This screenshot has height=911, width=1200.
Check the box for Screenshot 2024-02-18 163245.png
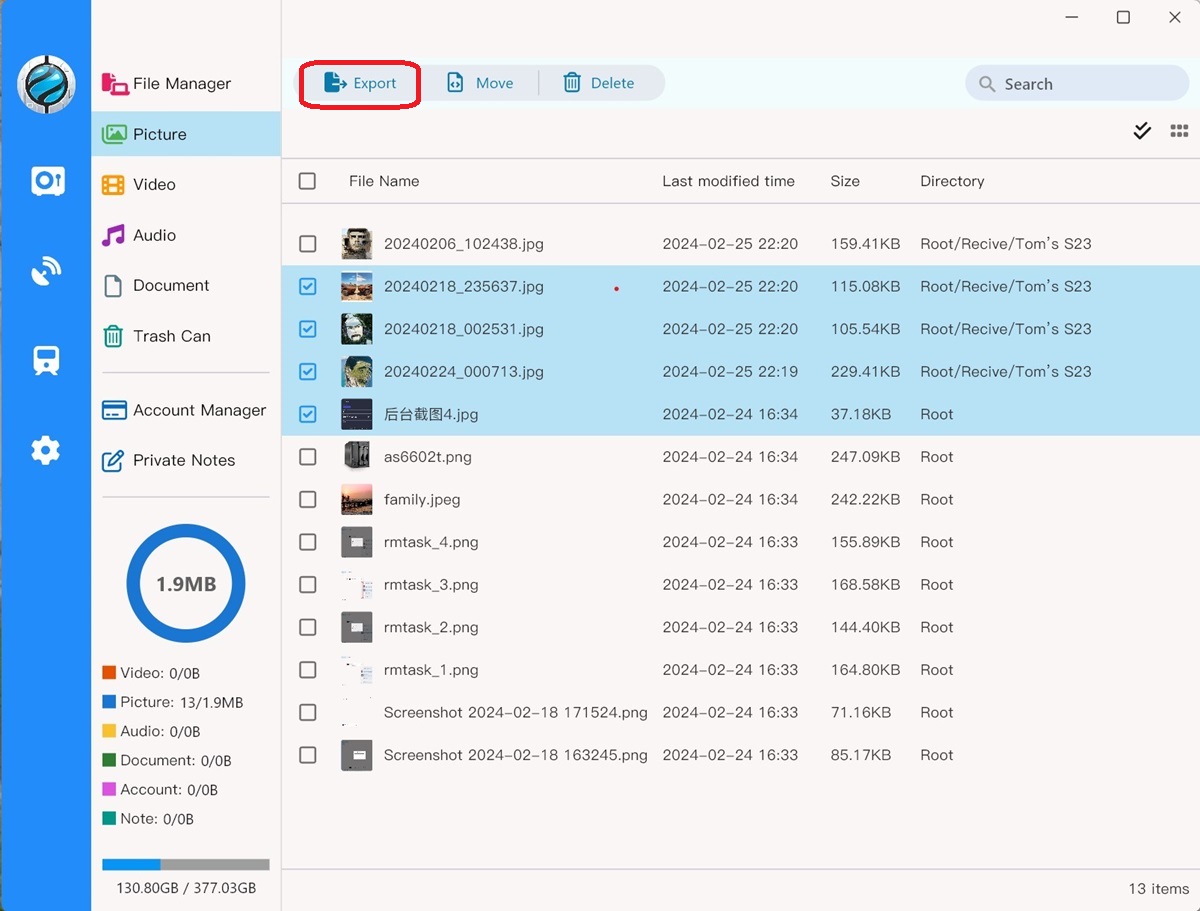pos(307,755)
